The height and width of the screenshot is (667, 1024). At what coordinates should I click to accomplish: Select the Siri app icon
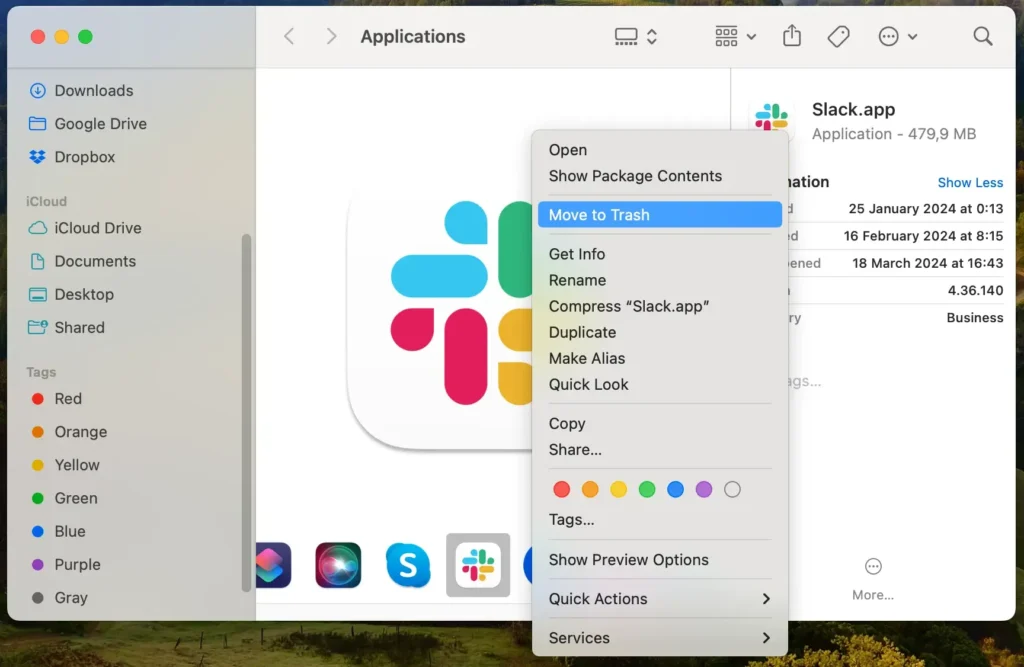338,565
